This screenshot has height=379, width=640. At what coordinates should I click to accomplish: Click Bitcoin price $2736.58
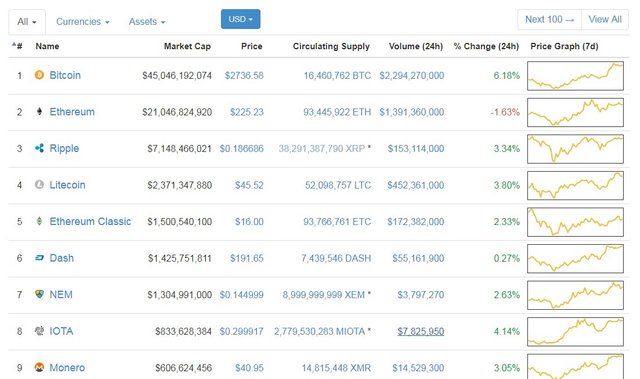(244, 75)
